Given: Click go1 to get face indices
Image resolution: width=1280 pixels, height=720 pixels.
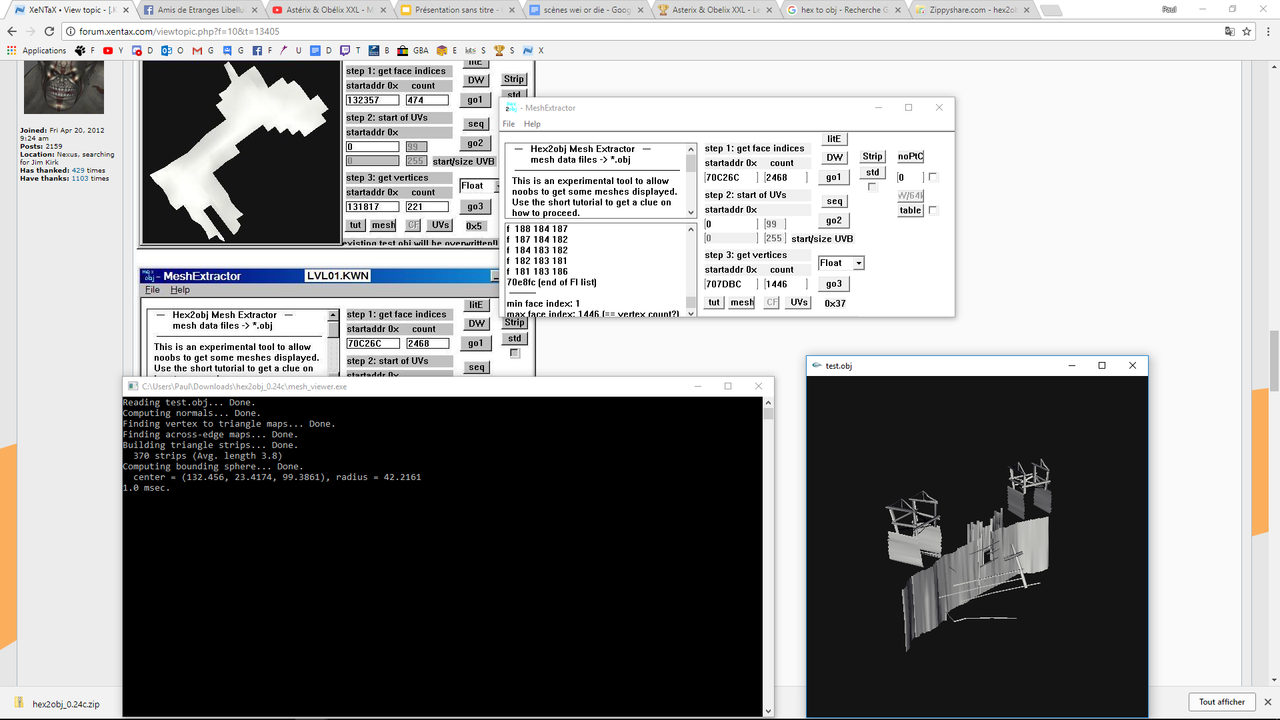Looking at the screenshot, I should click(x=833, y=177).
